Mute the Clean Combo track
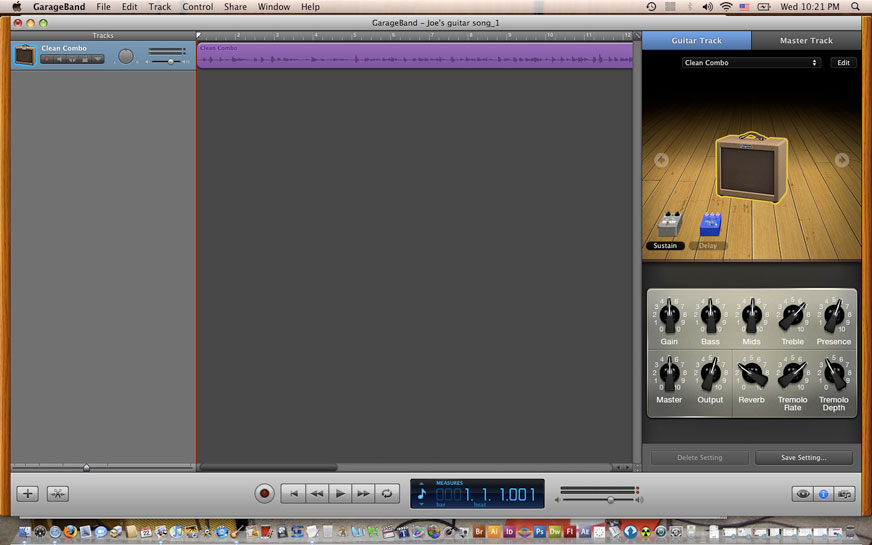 coord(59,59)
